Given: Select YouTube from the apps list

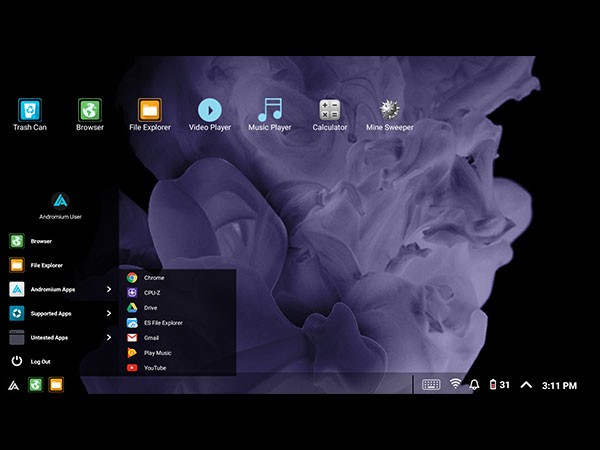Looking at the screenshot, I should coord(154,368).
